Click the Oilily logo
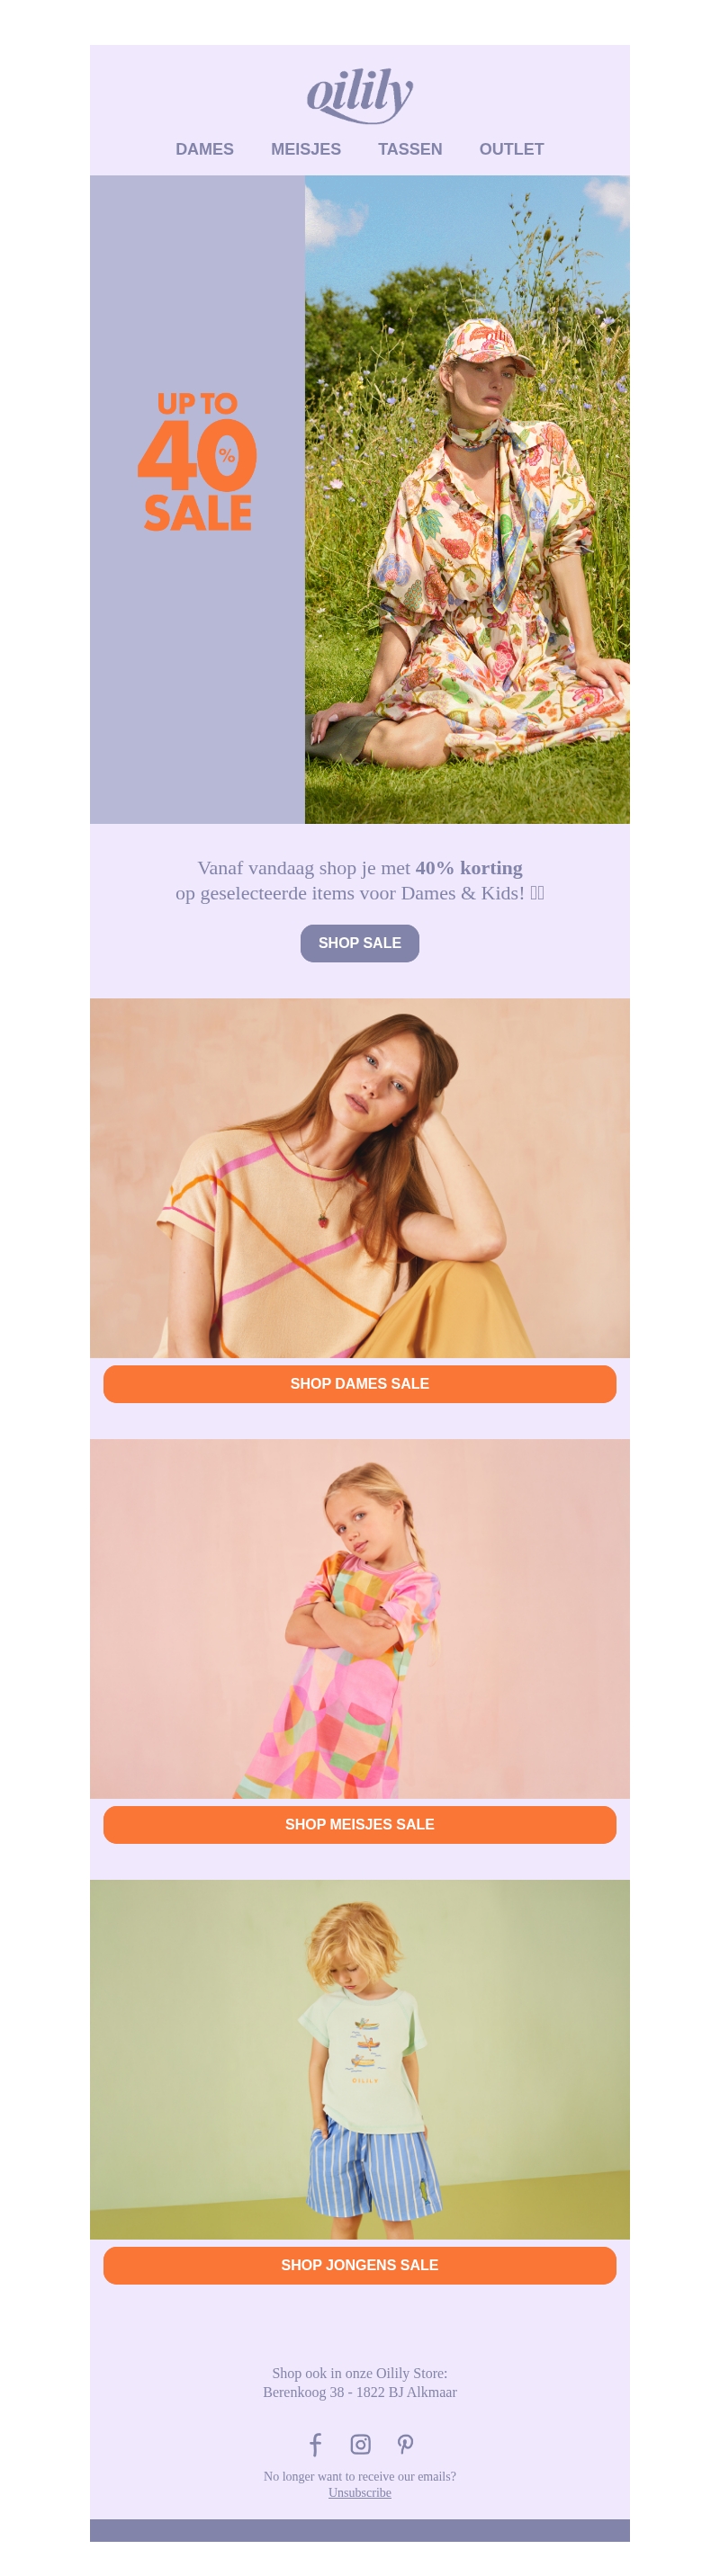Image resolution: width=720 pixels, height=2576 pixels. (x=360, y=96)
